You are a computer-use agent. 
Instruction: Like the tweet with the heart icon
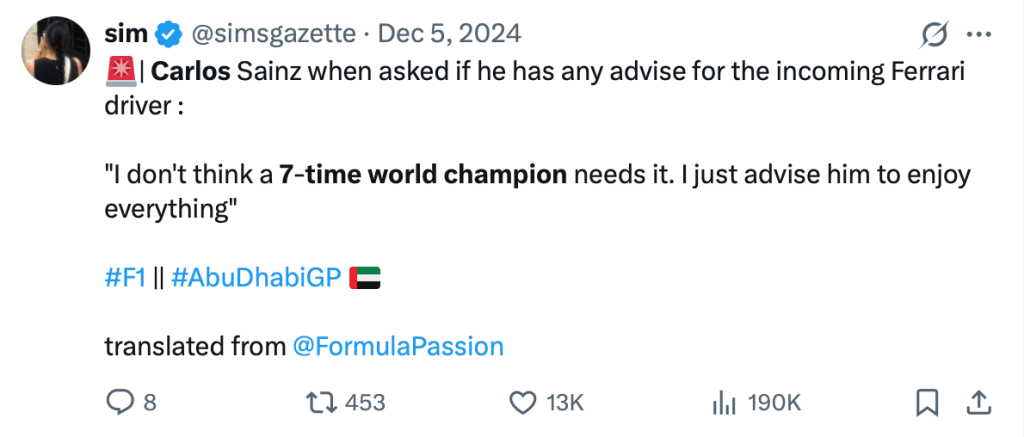coord(521,402)
